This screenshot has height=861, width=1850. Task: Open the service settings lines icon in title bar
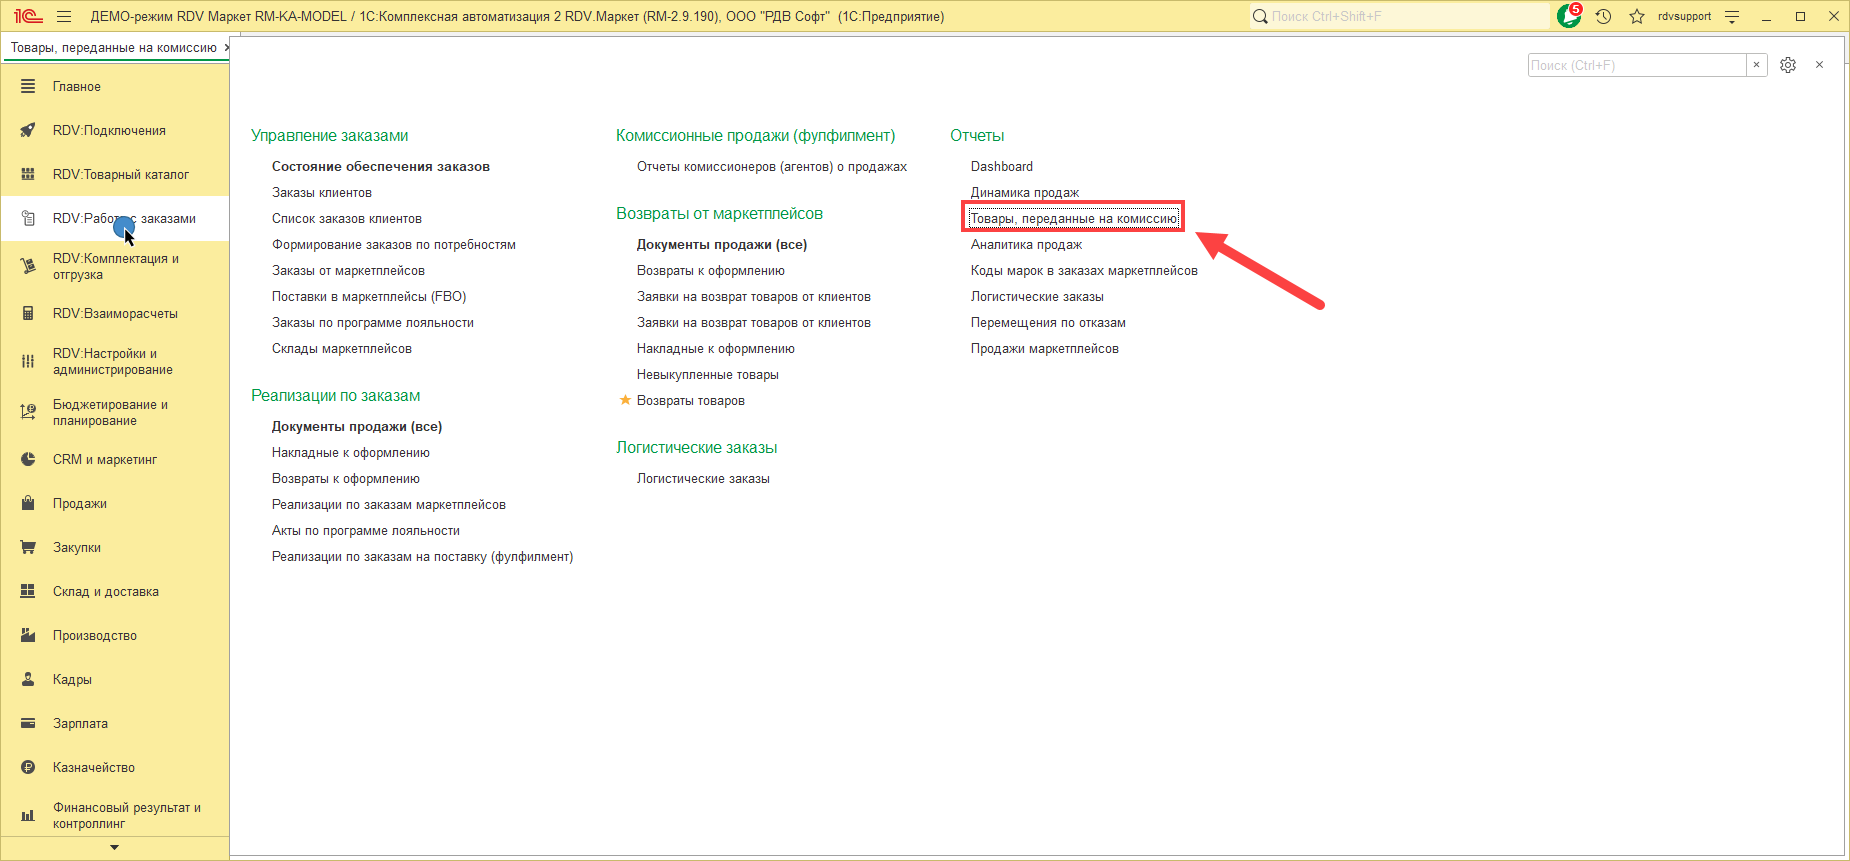[x=1732, y=16]
